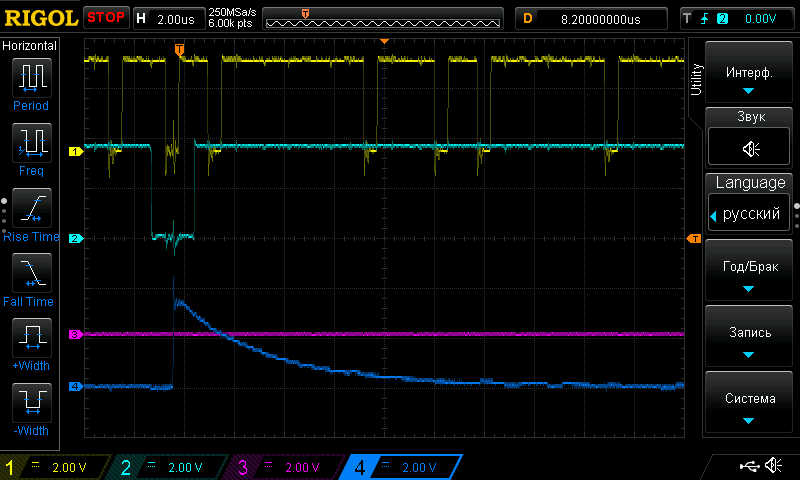Select the +Width measurement icon

[31, 338]
